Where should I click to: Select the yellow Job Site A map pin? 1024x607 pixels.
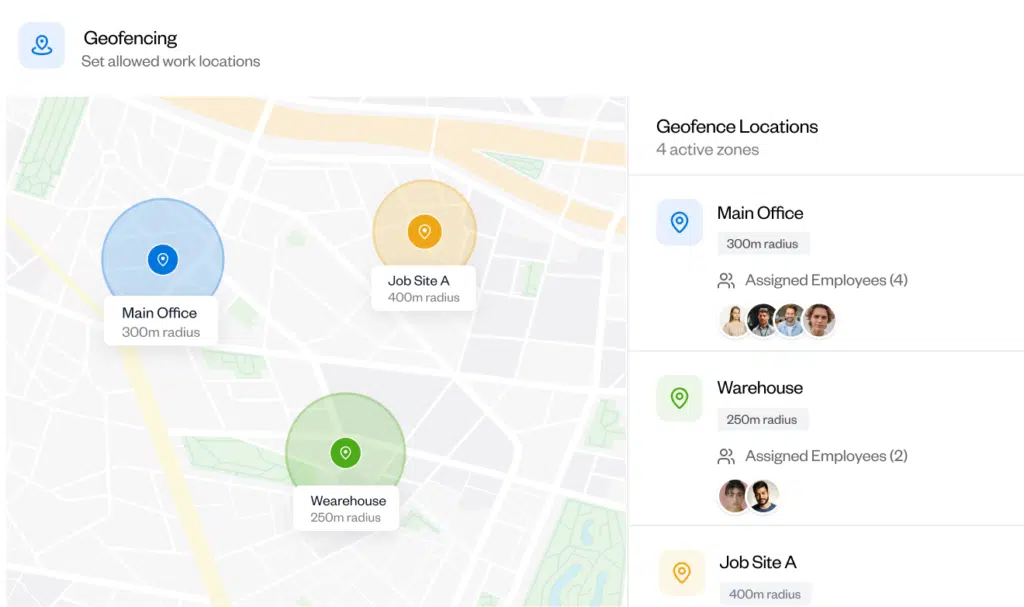click(x=424, y=230)
